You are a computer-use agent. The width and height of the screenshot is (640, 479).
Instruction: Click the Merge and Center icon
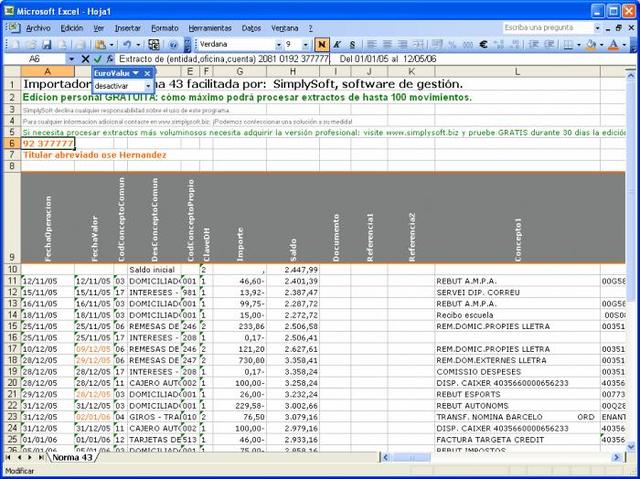point(419,44)
